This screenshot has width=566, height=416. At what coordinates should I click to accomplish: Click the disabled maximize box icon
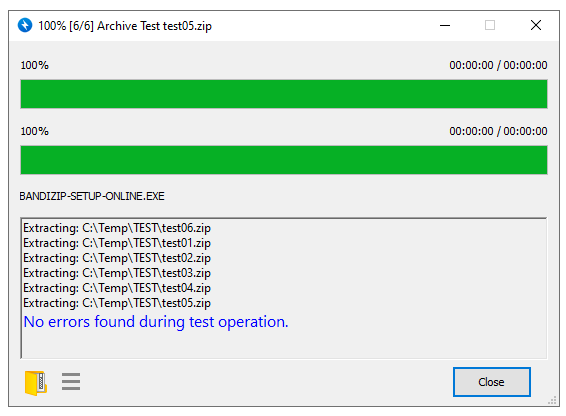490,25
